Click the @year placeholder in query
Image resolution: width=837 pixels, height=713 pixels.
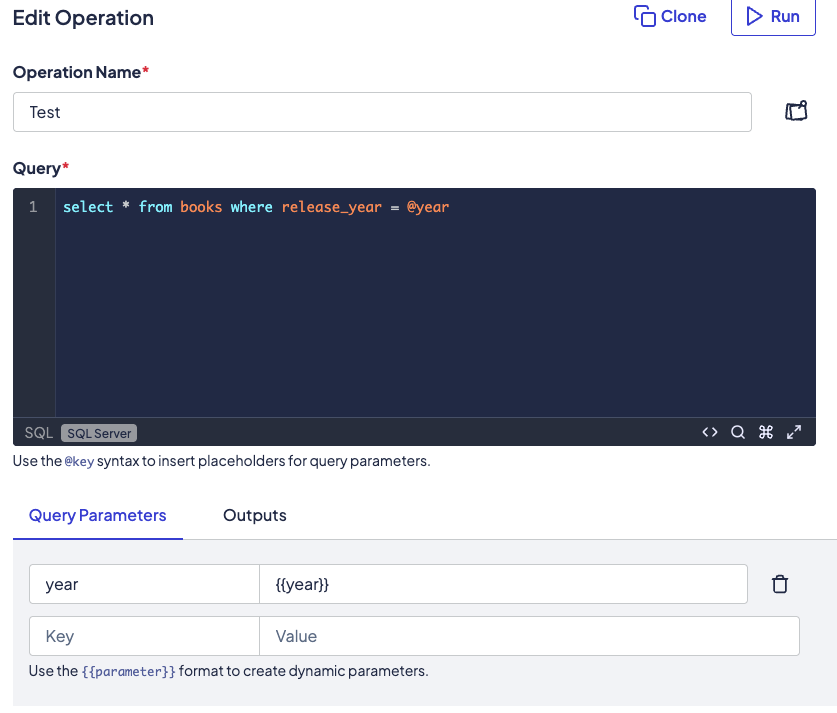tap(428, 207)
